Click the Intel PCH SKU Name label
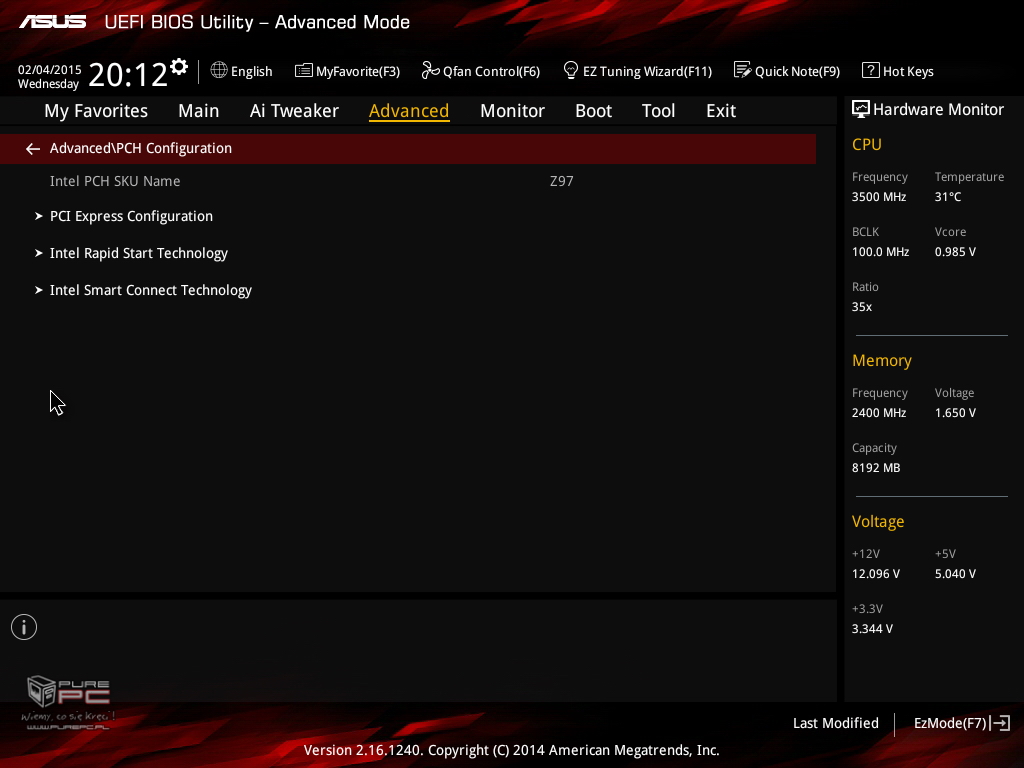 pos(115,181)
